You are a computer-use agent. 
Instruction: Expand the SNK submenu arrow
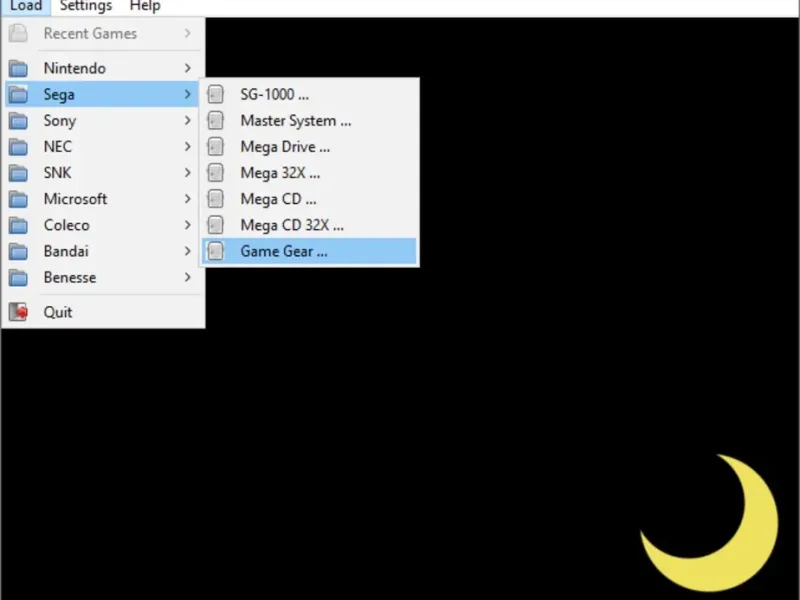[188, 173]
